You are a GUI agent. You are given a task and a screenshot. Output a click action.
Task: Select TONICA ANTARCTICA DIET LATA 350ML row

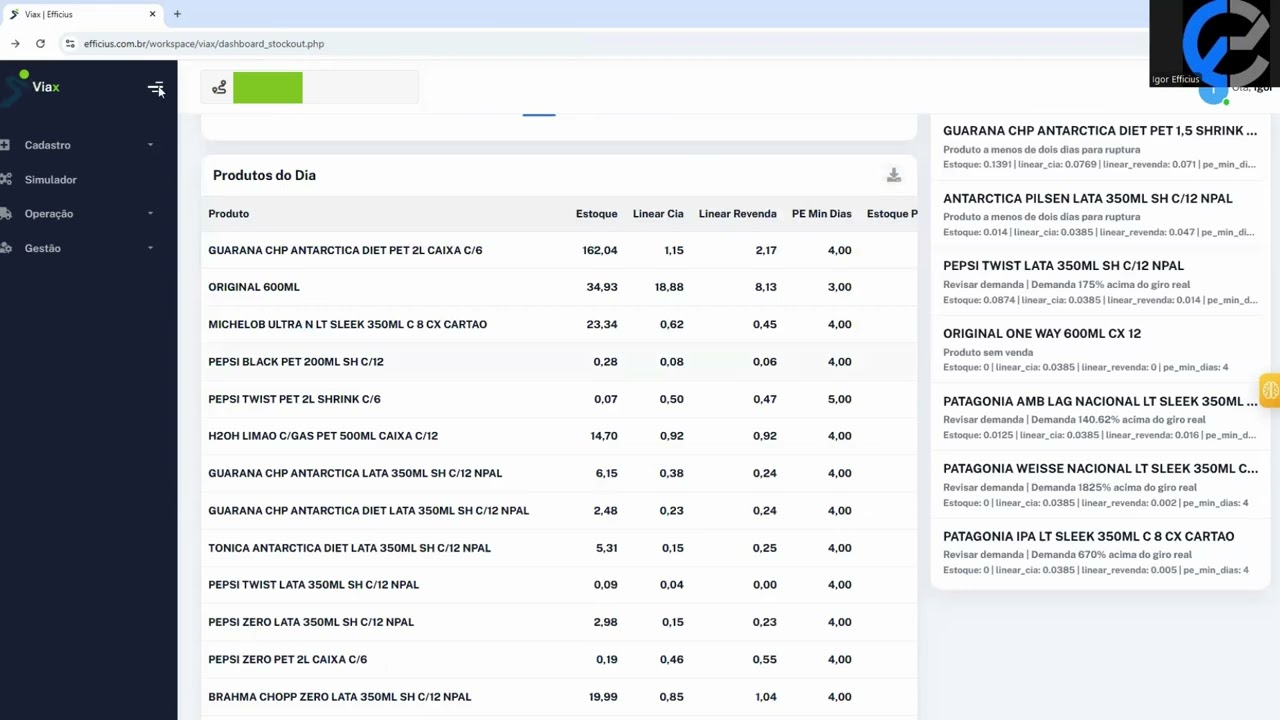559,548
